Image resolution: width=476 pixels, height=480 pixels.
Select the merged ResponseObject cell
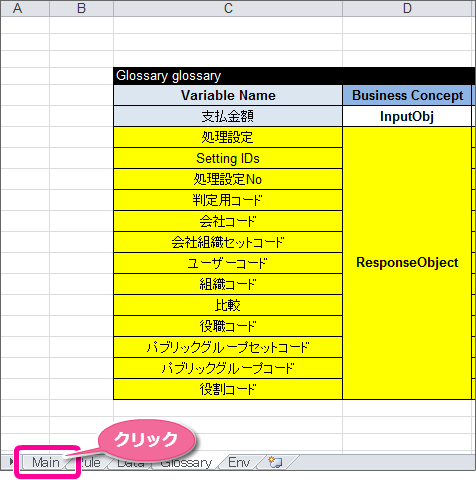coord(407,263)
